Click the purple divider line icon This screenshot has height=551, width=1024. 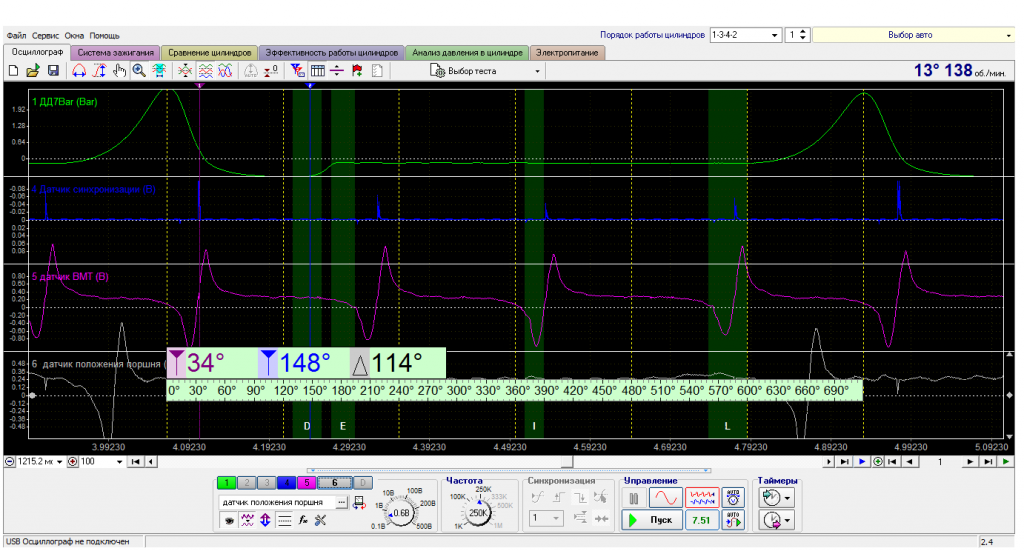pos(337,71)
